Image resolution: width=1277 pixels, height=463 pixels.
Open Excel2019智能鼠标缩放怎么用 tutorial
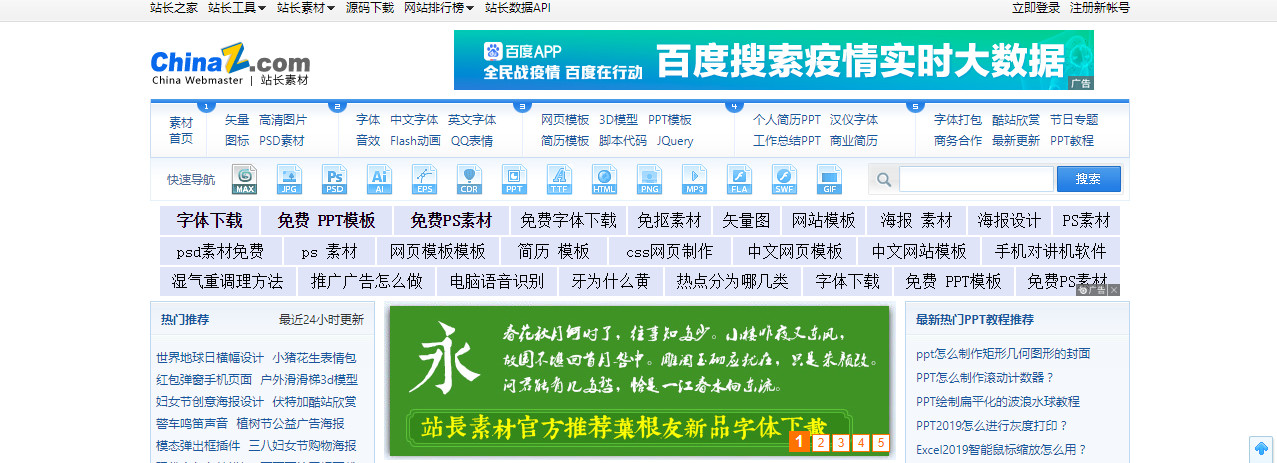pos(1001,450)
